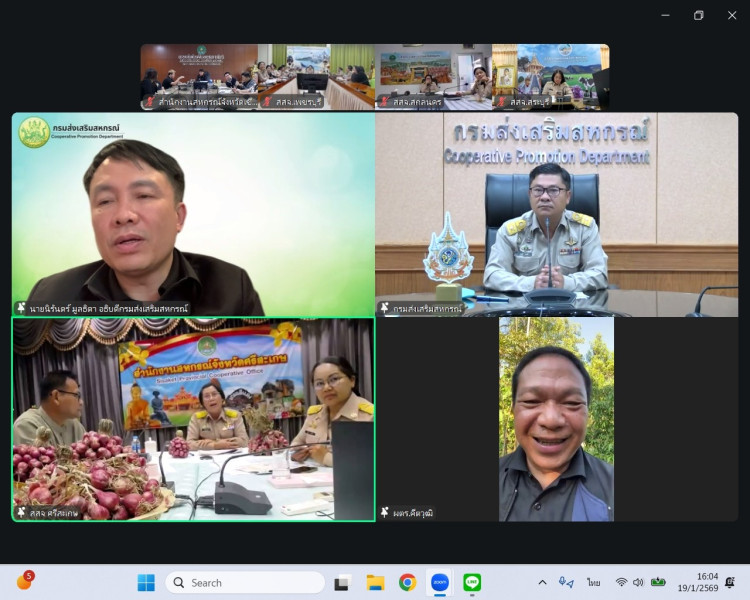Open Task View in the taskbar

pos(342,582)
